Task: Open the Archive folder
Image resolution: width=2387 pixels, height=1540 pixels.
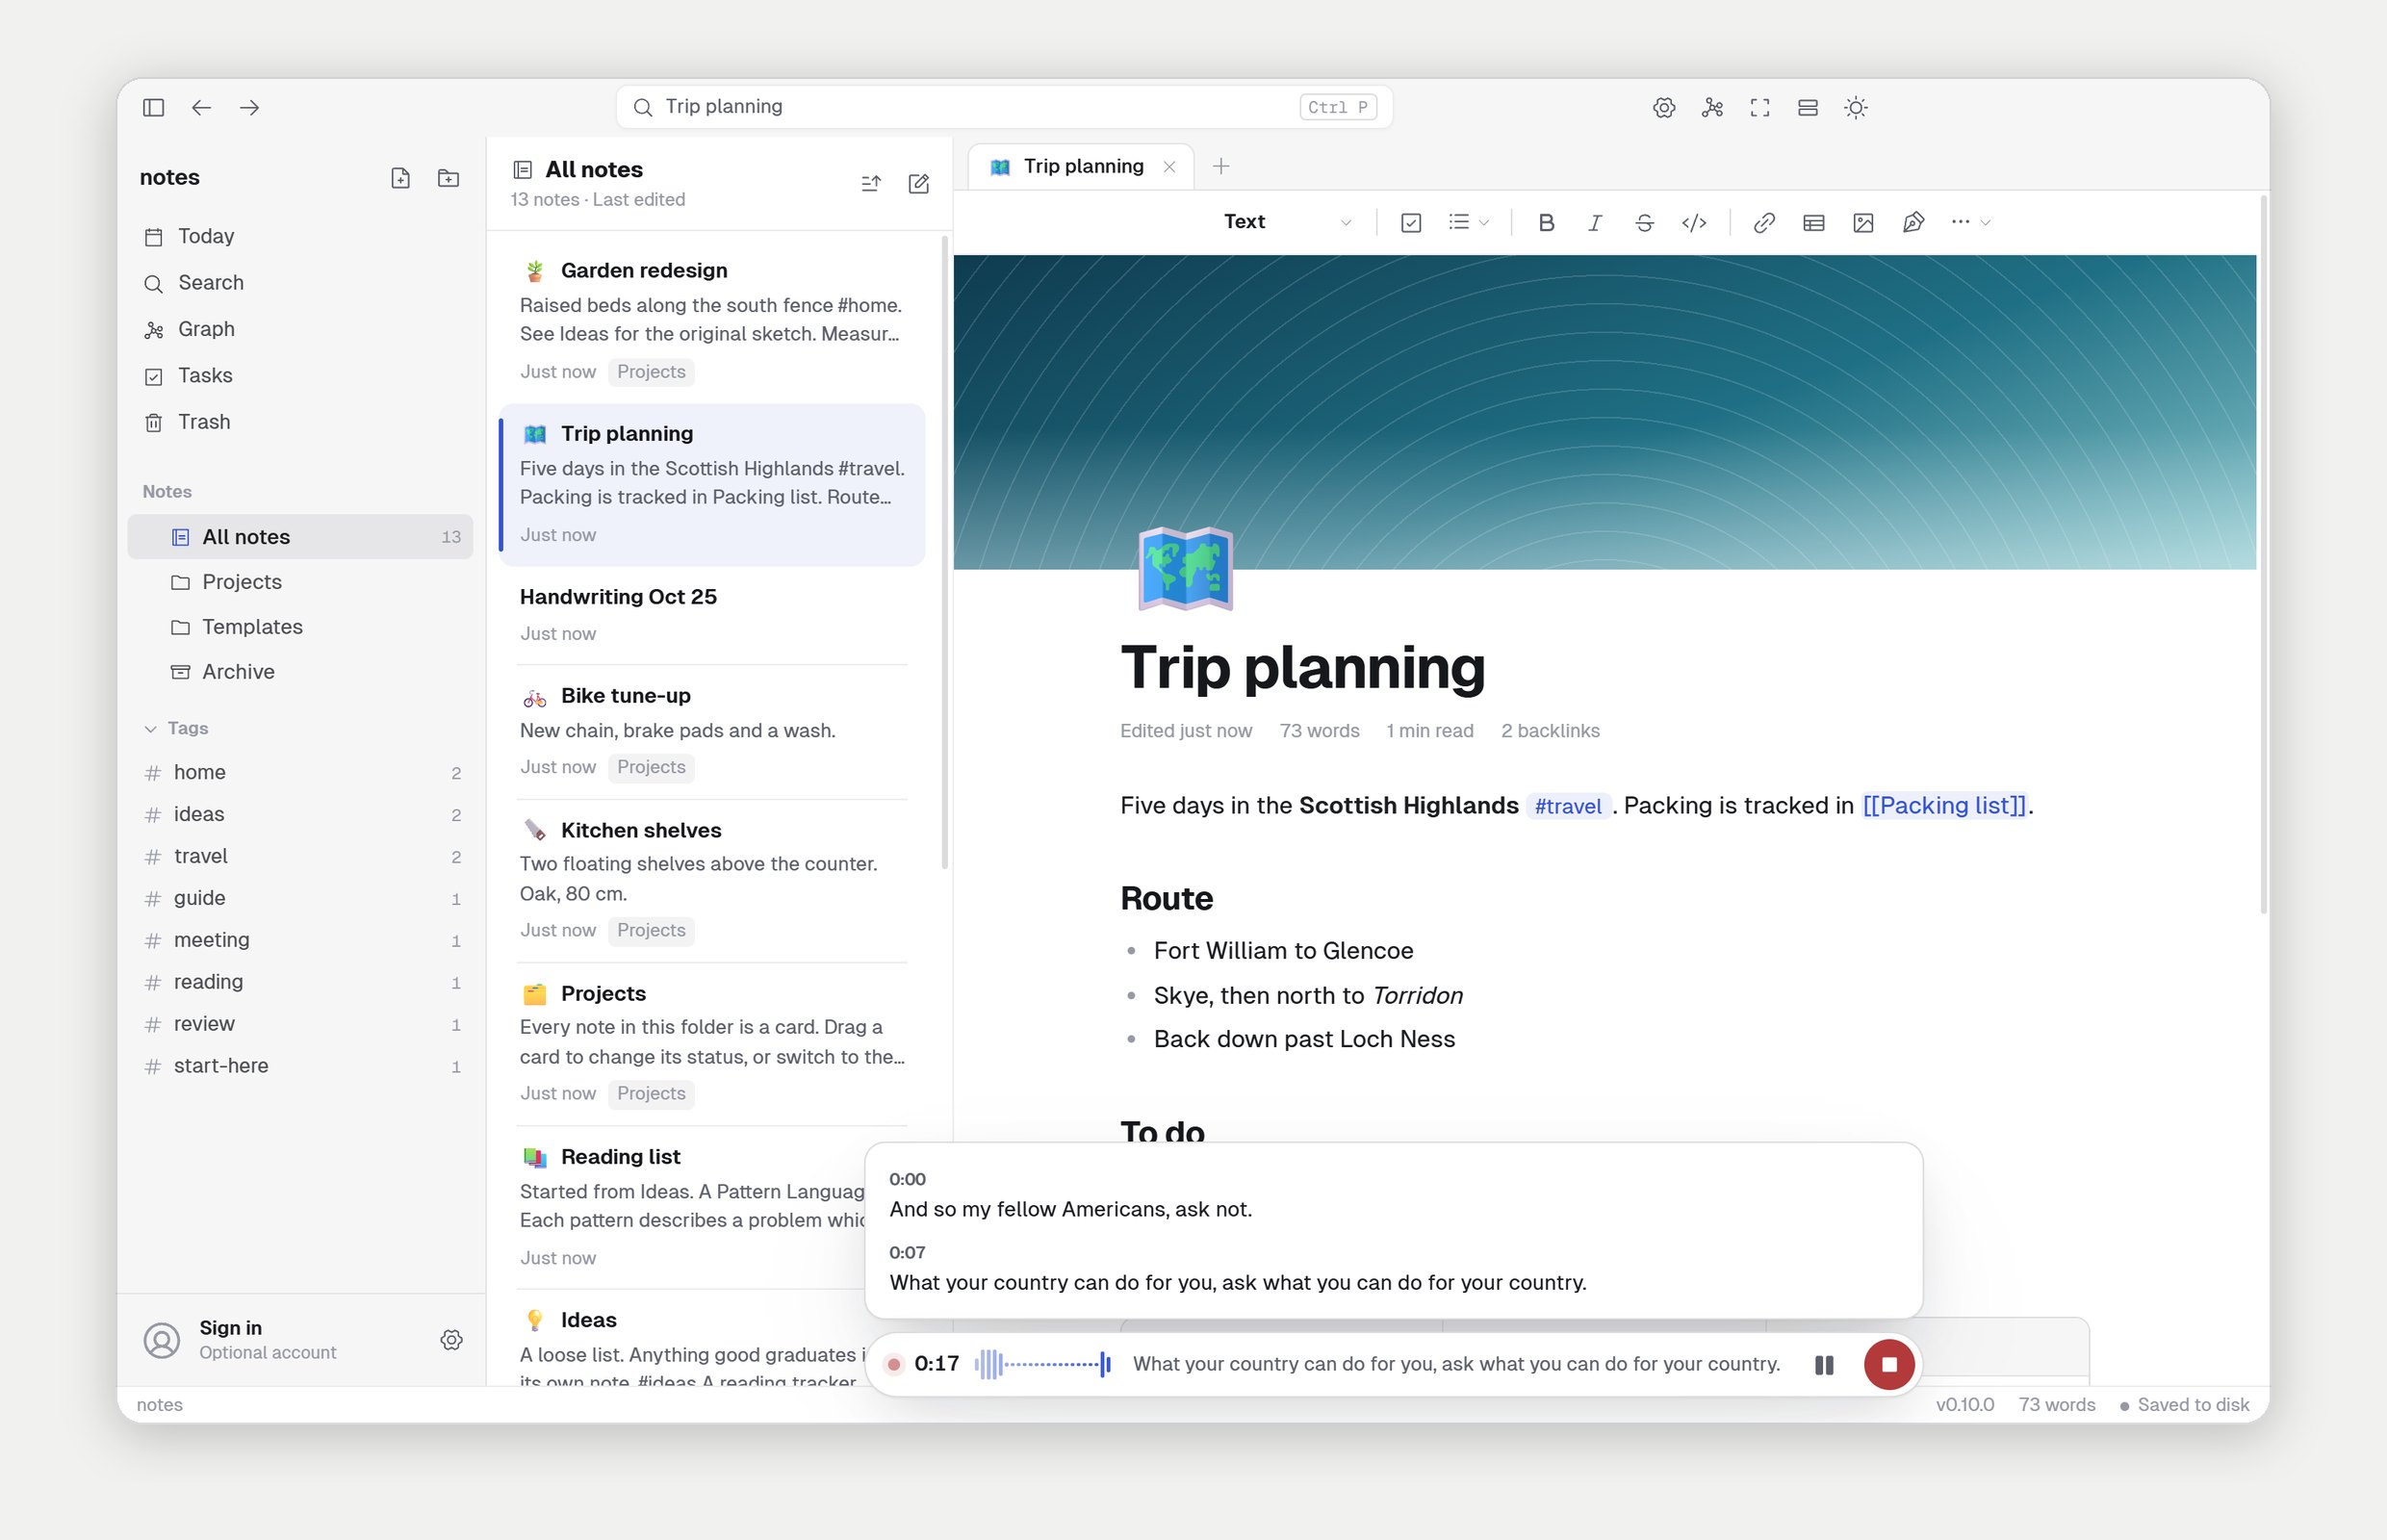Action: coord(300,672)
